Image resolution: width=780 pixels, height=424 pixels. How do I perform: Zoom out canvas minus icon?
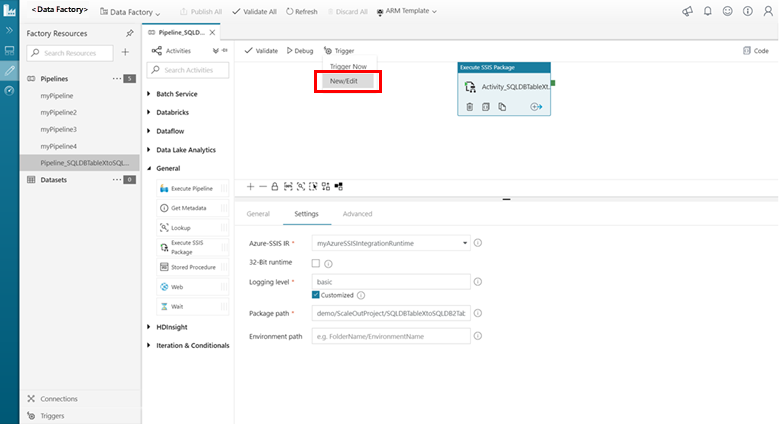pos(263,187)
